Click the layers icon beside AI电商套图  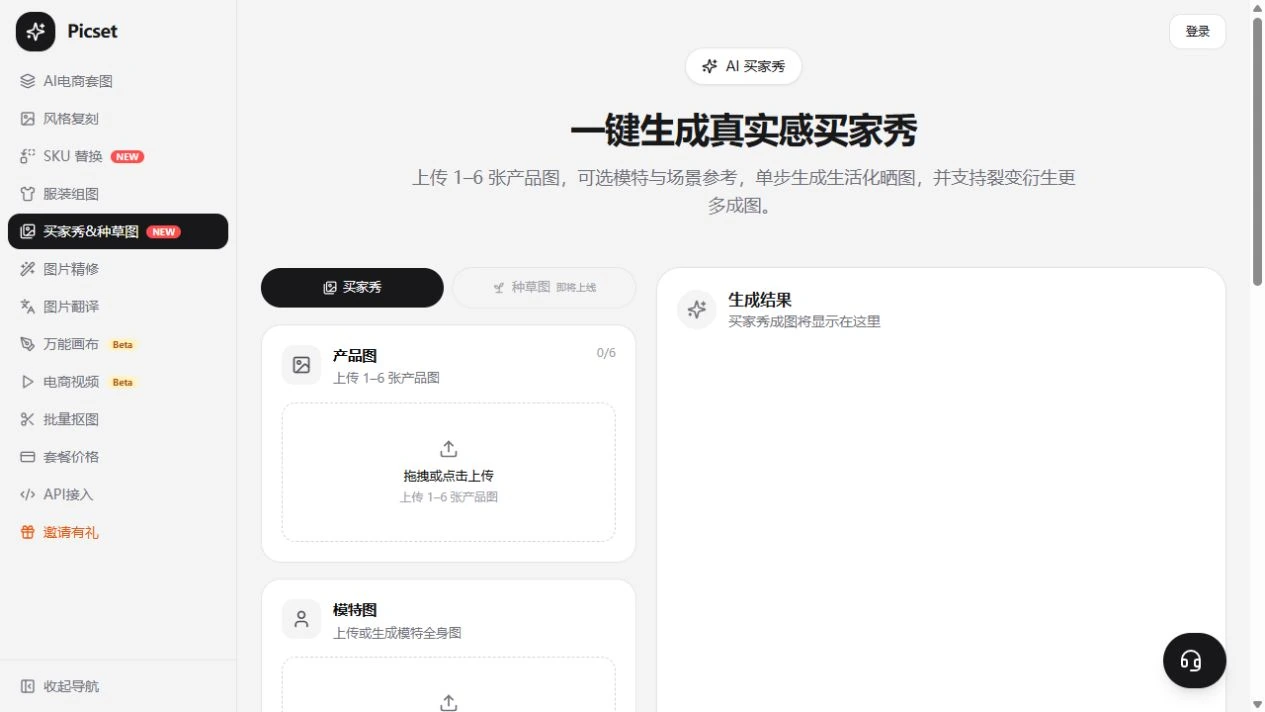click(28, 81)
